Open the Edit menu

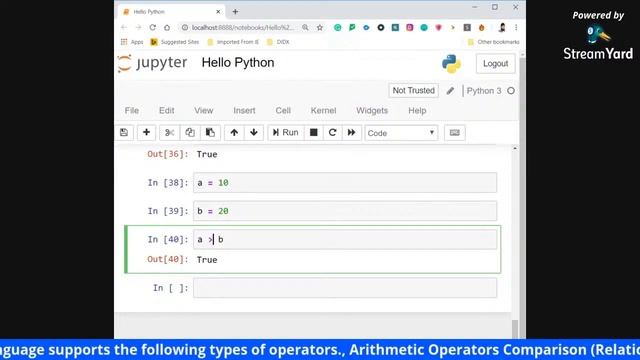(x=167, y=111)
